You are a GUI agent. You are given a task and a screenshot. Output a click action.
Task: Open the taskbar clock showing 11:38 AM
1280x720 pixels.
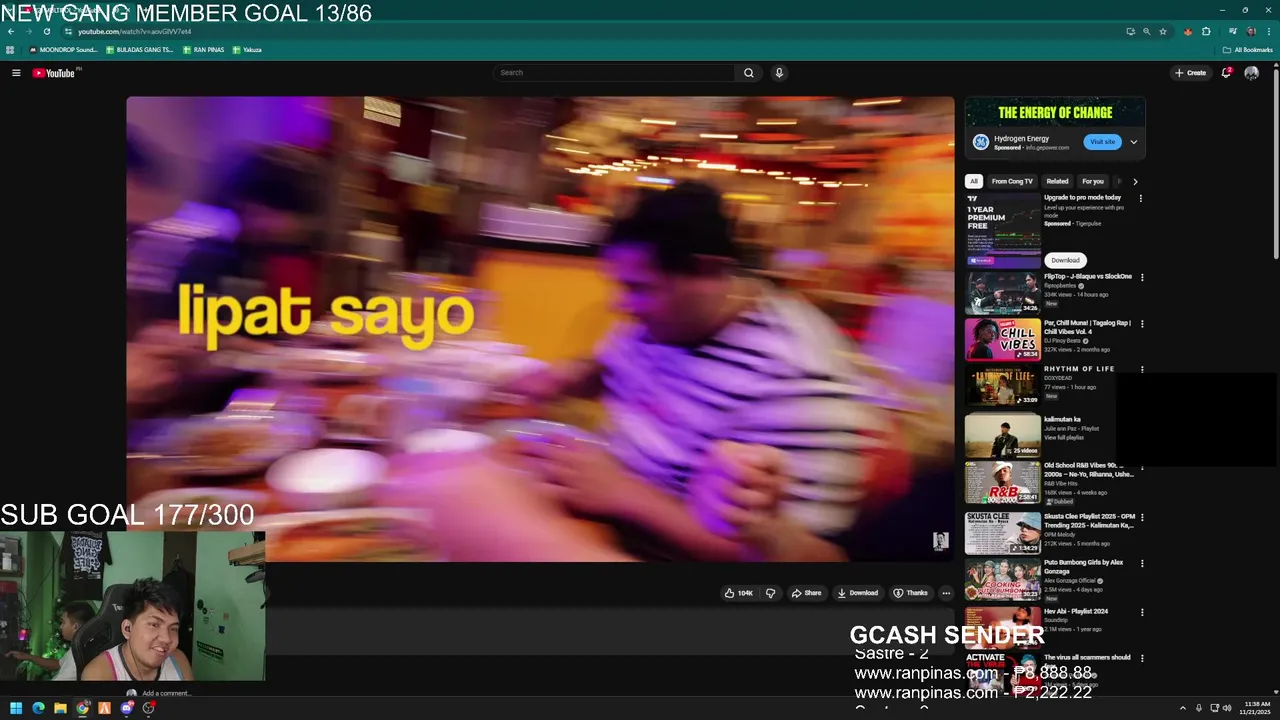coord(1257,708)
